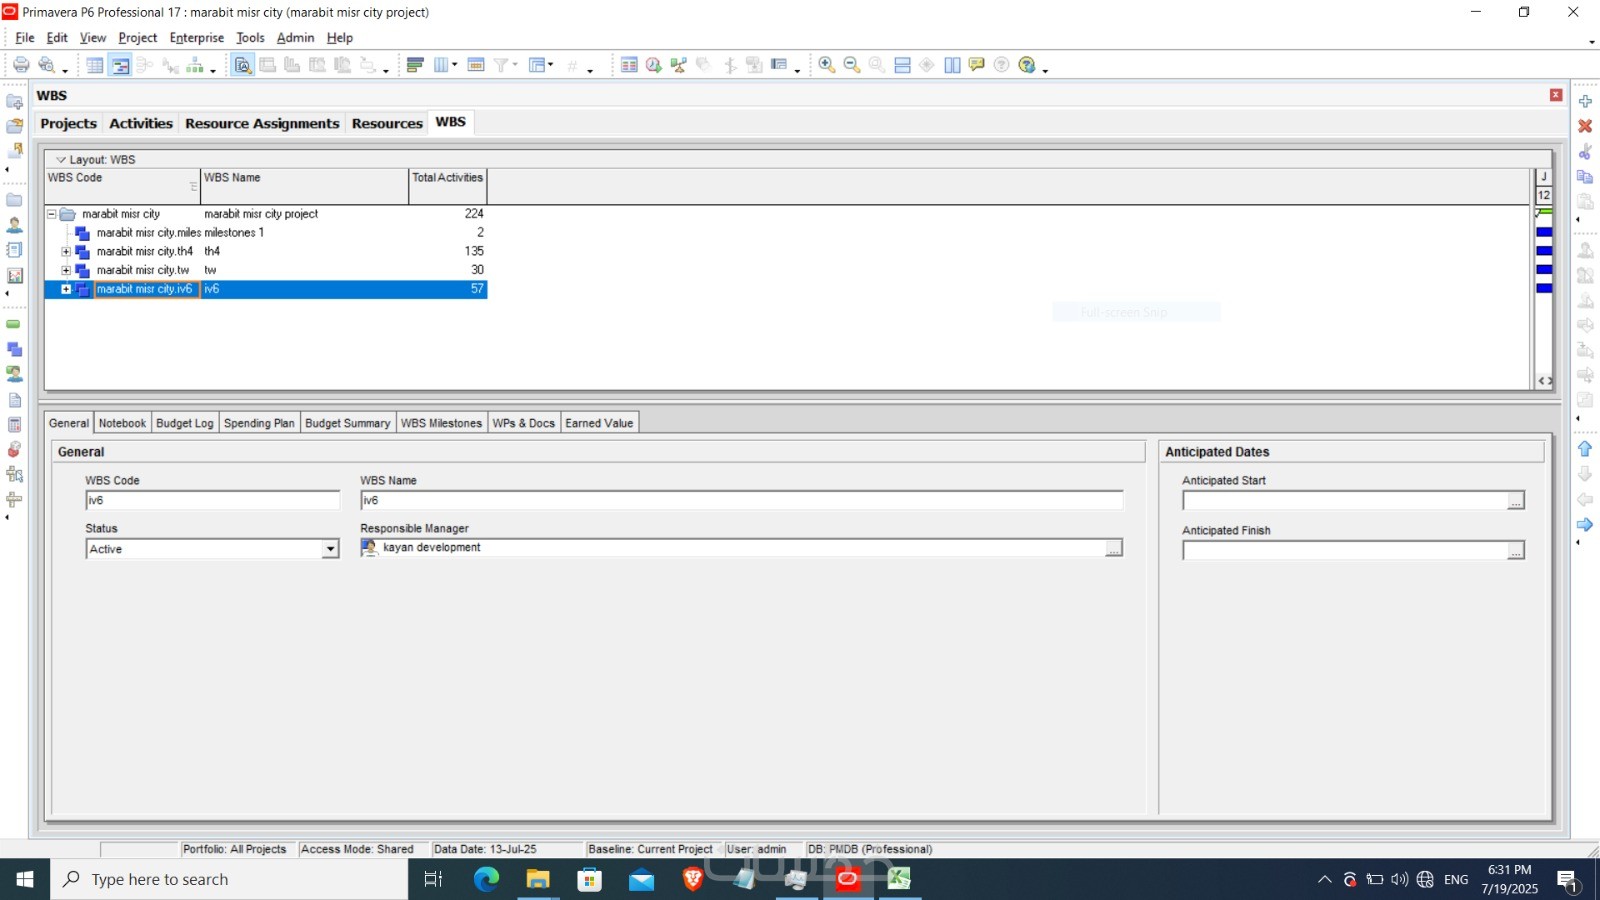Expand the marabit misr city.iv6 node
The width and height of the screenshot is (1600, 900).
click(x=66, y=289)
